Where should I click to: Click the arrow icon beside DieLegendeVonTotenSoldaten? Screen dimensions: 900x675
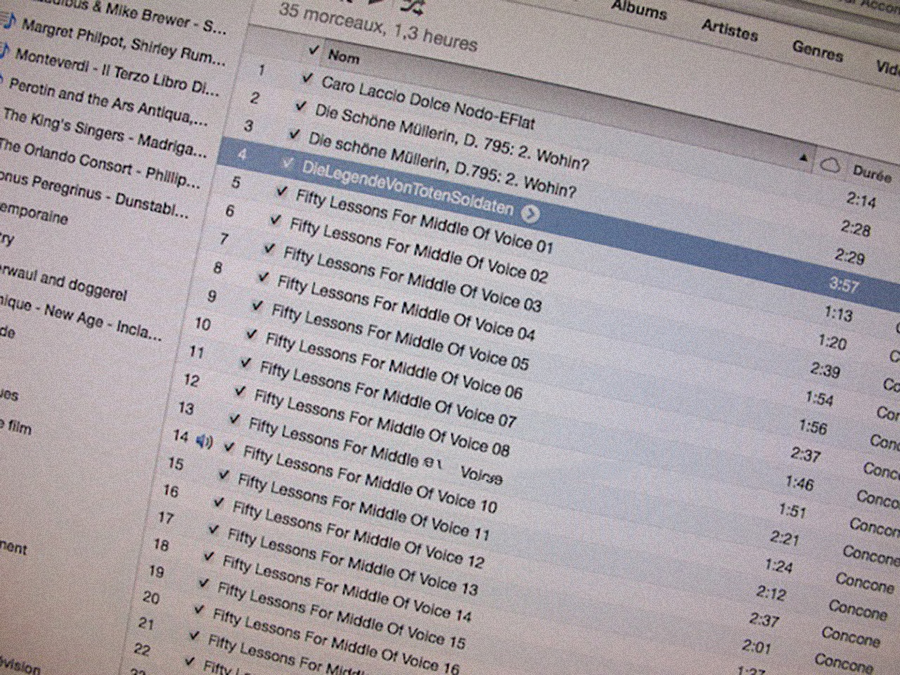[x=530, y=212]
